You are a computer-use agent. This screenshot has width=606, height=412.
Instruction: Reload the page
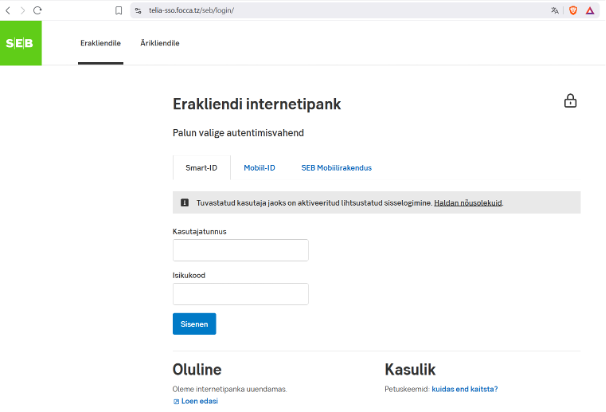tap(38, 9)
